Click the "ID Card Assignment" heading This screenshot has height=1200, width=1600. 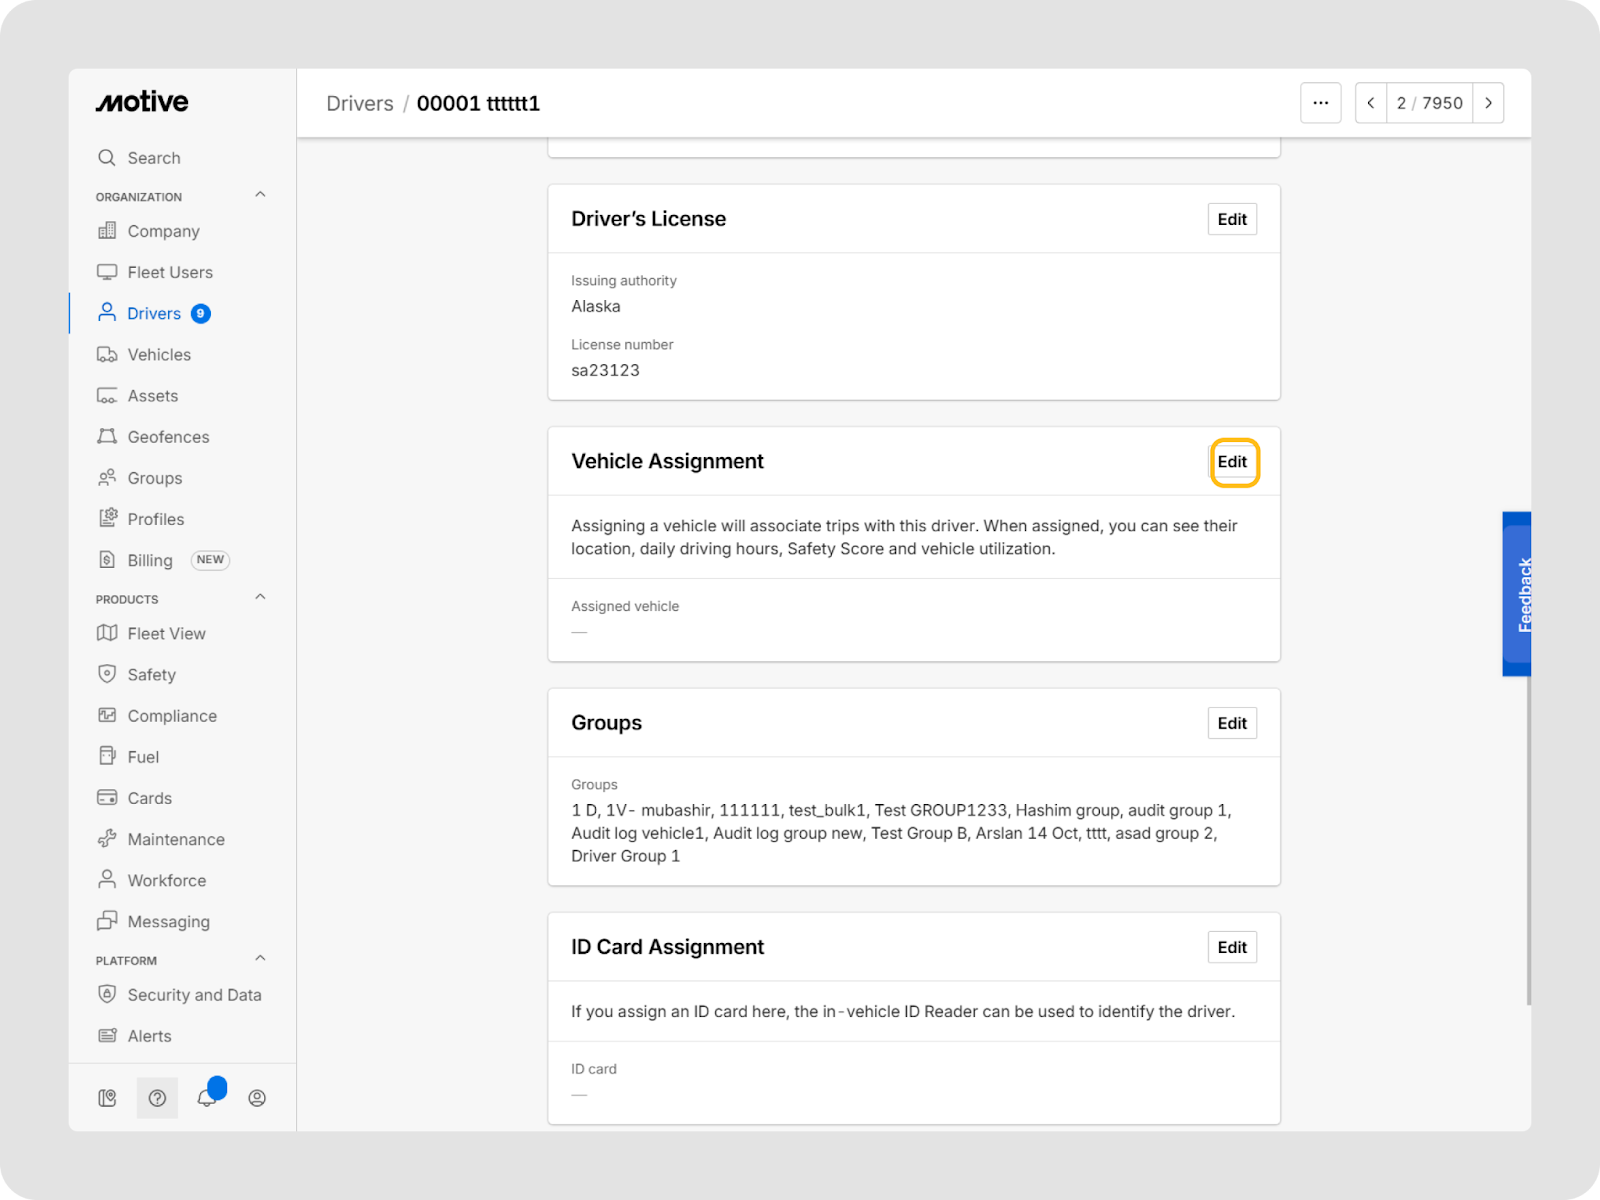tap(667, 947)
